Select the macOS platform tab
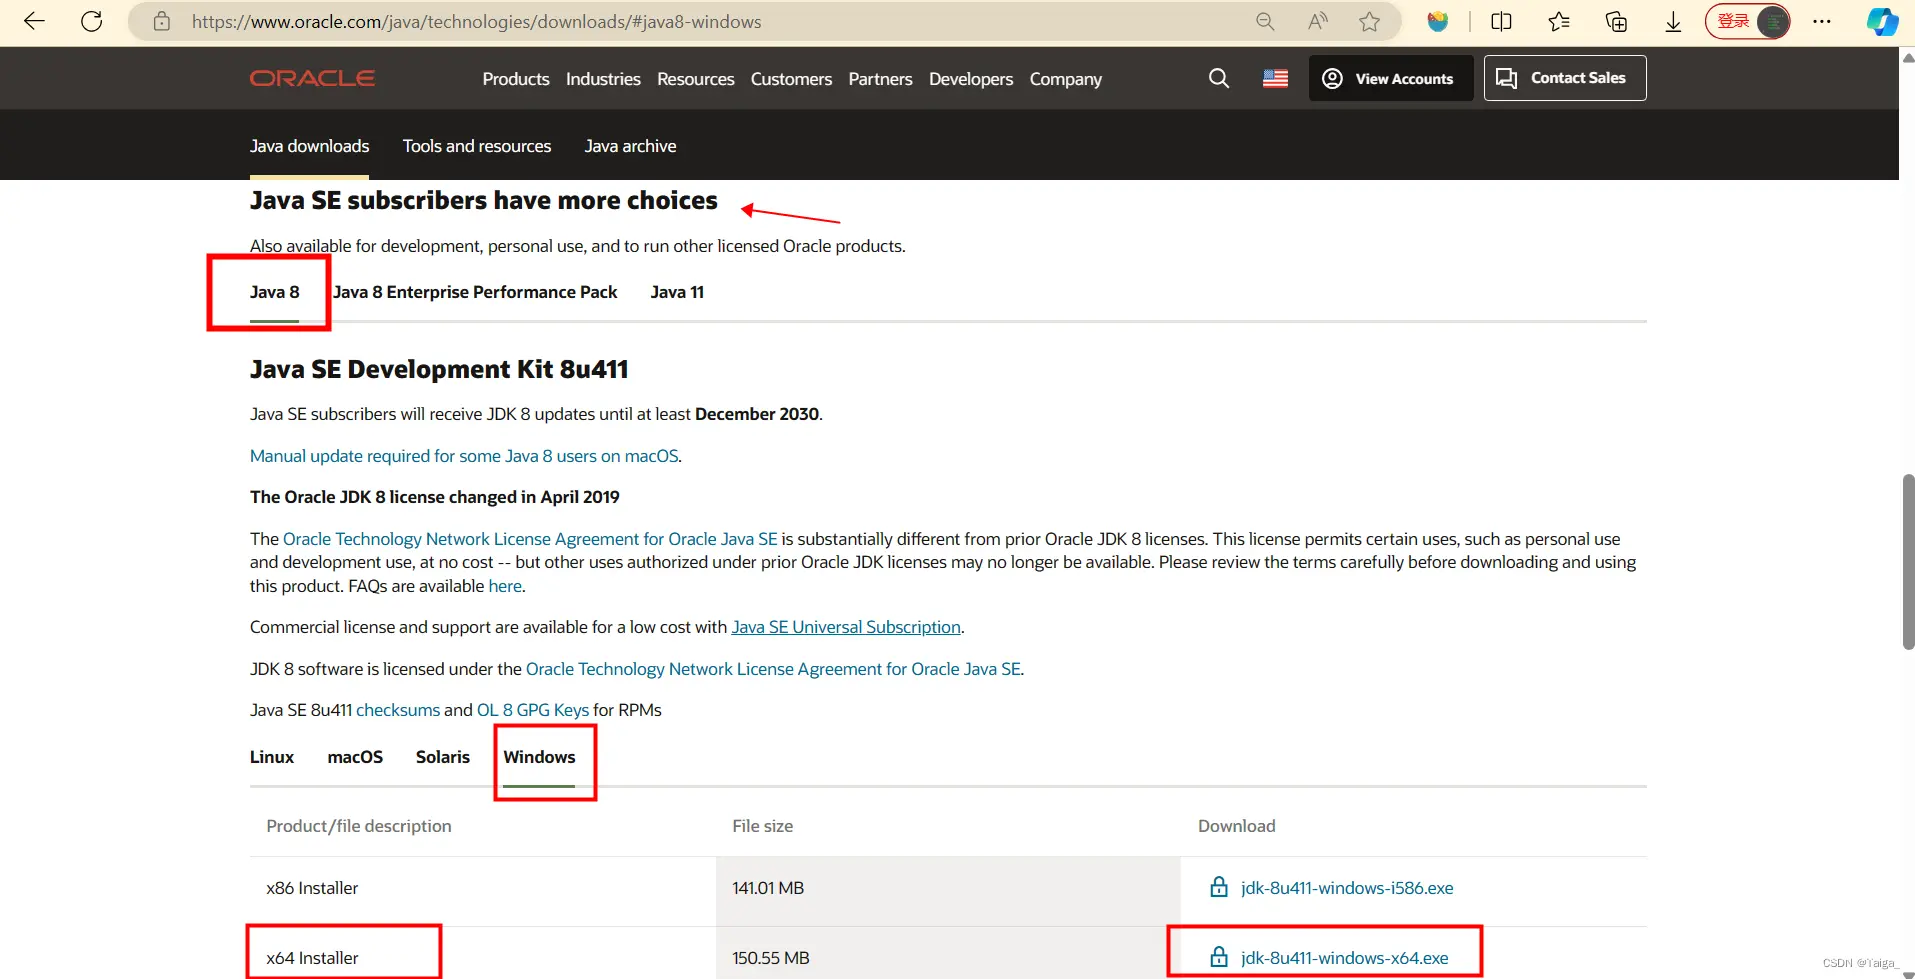 (355, 757)
